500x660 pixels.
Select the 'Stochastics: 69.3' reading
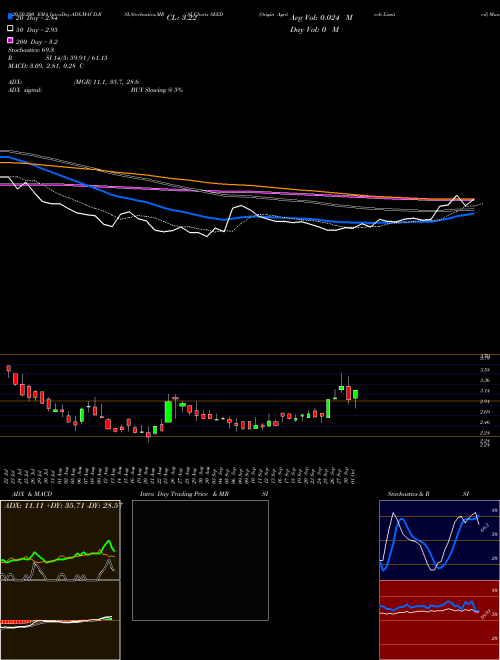(31, 50)
